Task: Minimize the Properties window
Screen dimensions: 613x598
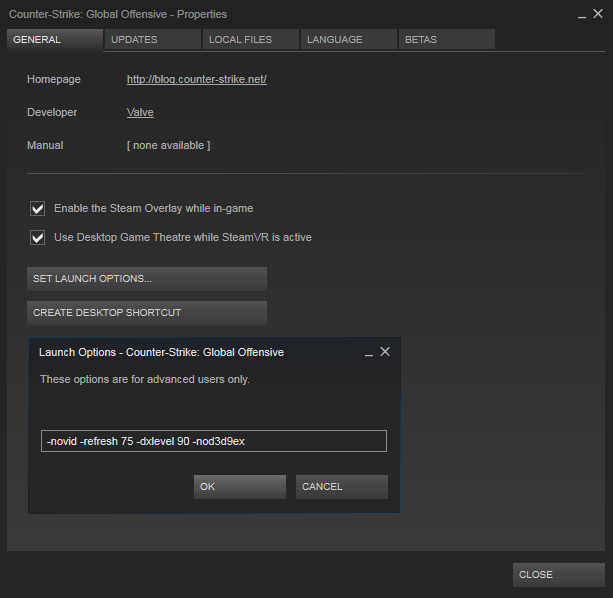Action: click(x=582, y=16)
